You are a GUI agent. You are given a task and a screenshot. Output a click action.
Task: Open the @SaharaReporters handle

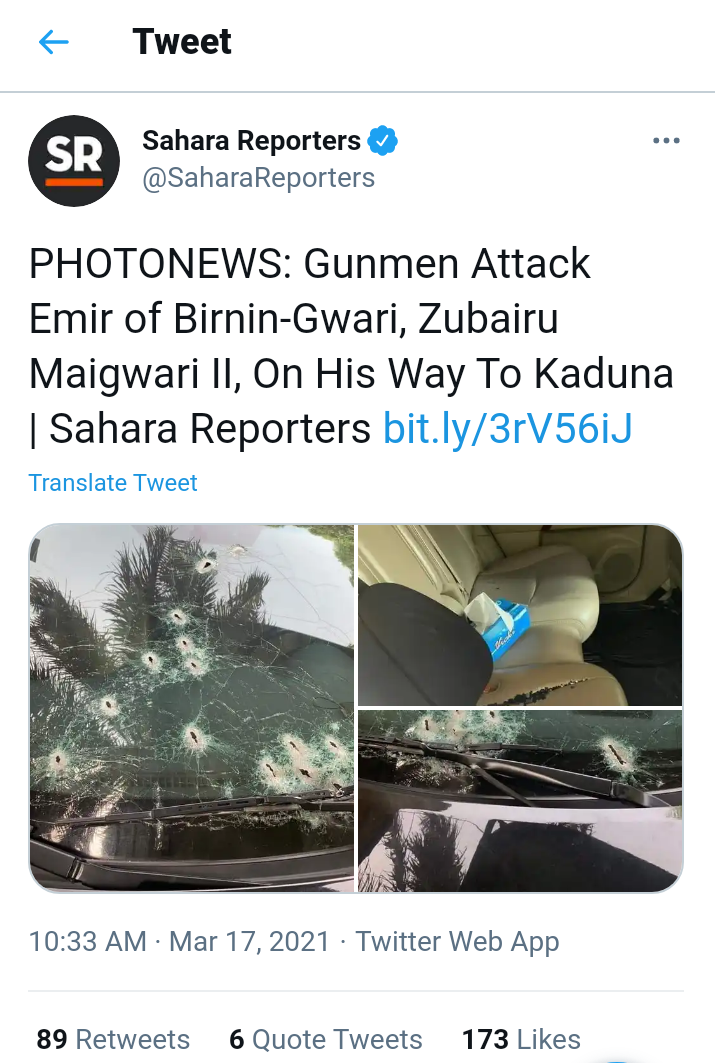click(x=258, y=178)
